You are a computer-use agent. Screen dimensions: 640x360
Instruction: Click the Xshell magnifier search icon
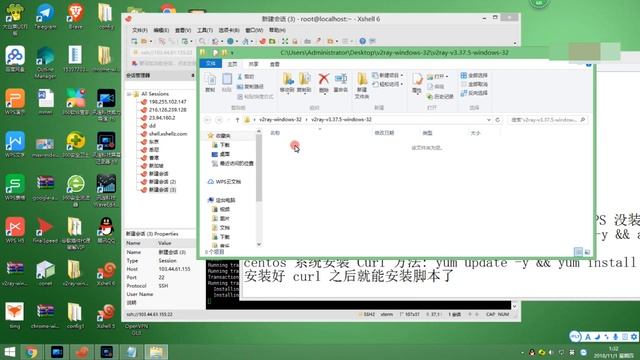[202, 41]
